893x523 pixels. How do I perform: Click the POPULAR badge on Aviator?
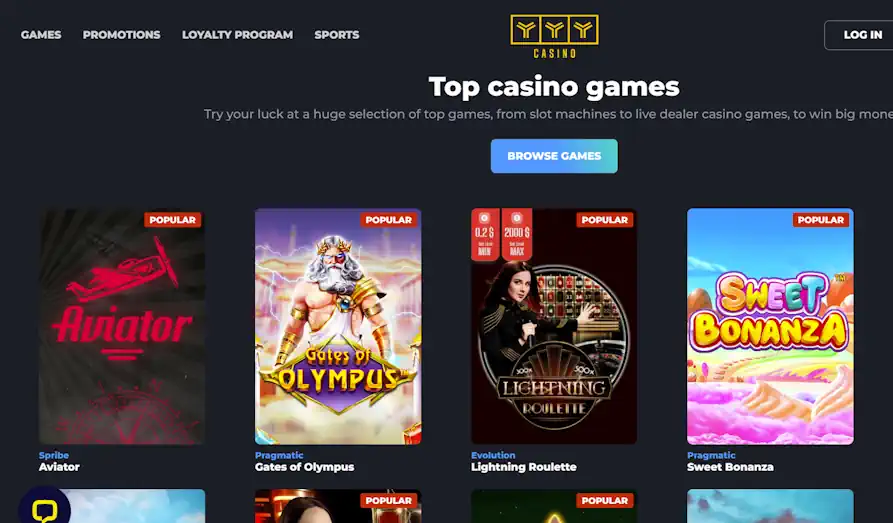point(173,220)
